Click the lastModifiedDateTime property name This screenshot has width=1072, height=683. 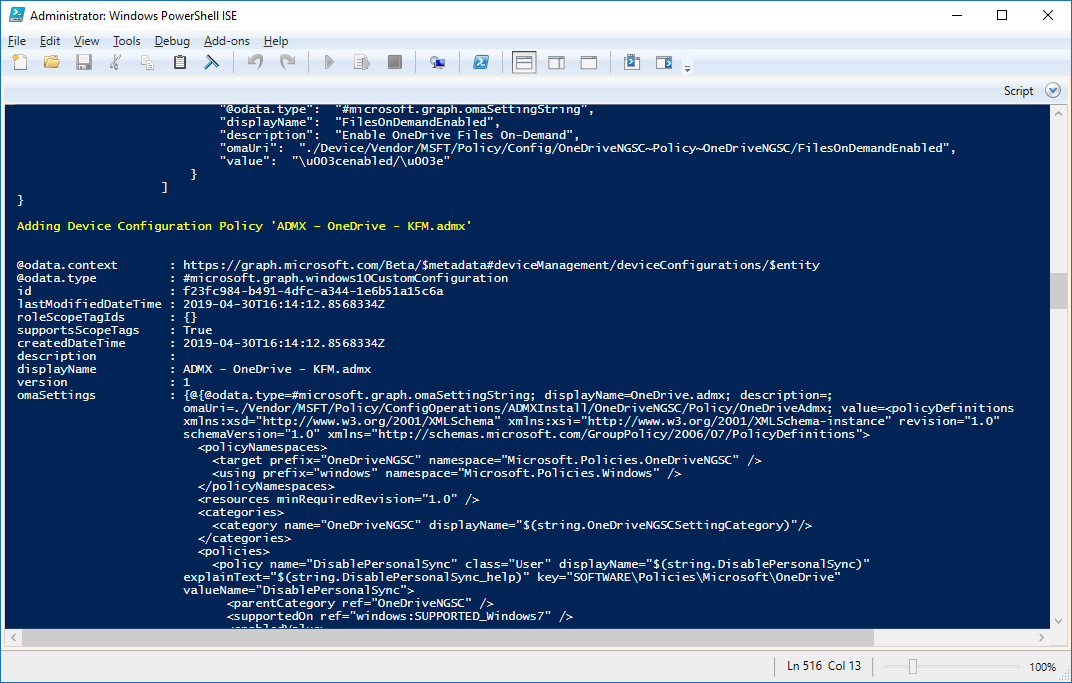point(89,304)
